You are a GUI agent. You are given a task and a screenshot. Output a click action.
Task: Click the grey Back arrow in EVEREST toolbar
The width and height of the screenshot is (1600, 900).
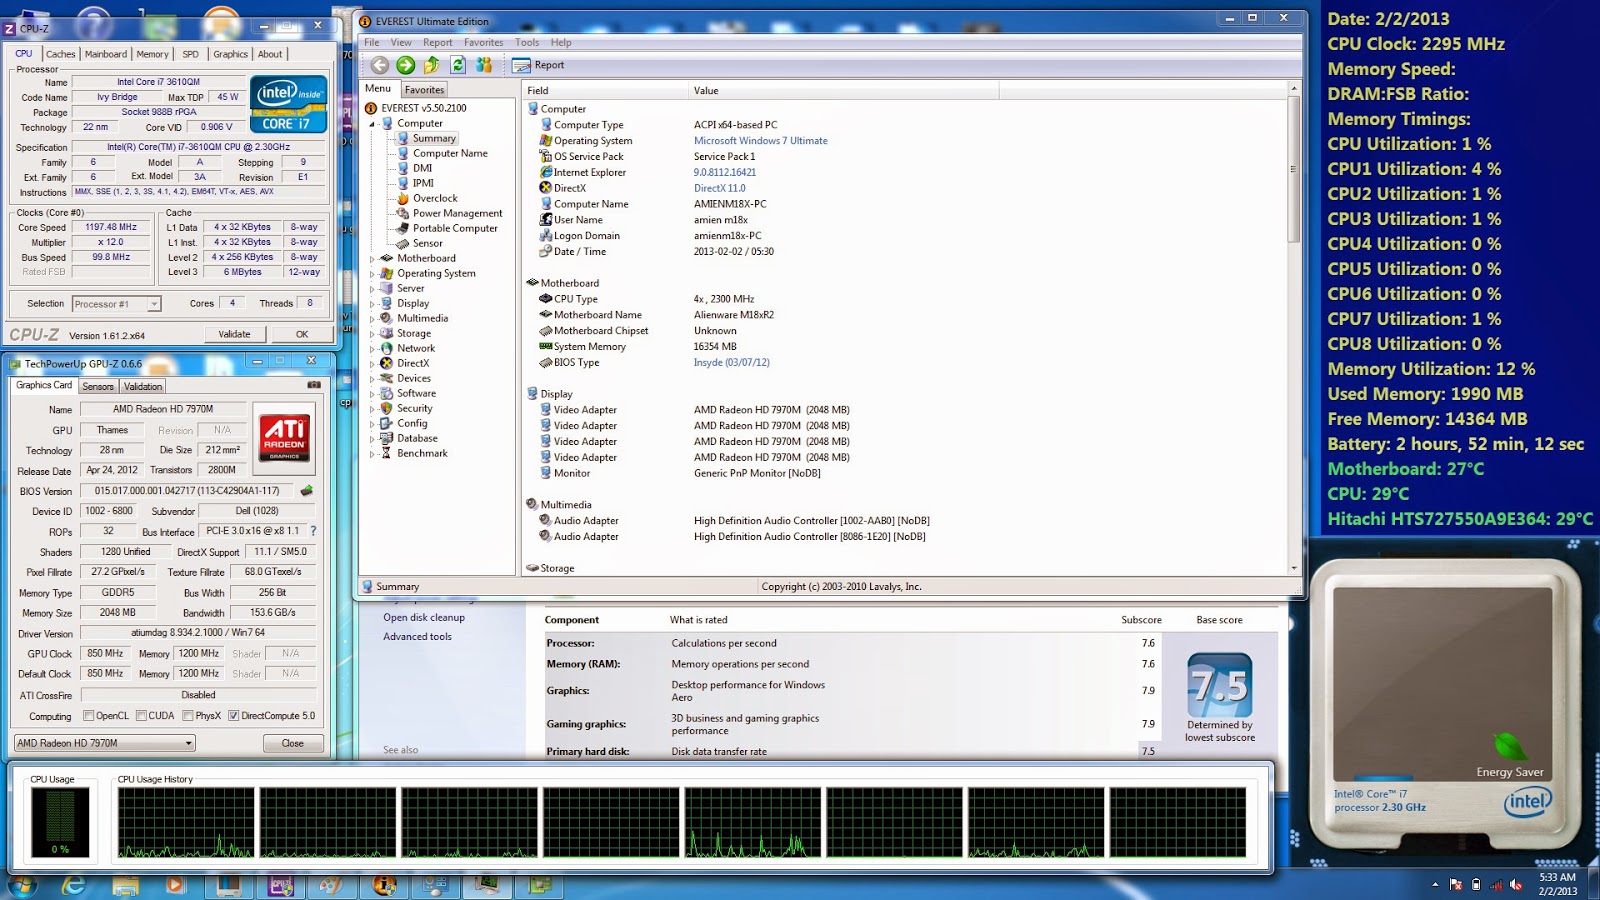tap(380, 65)
